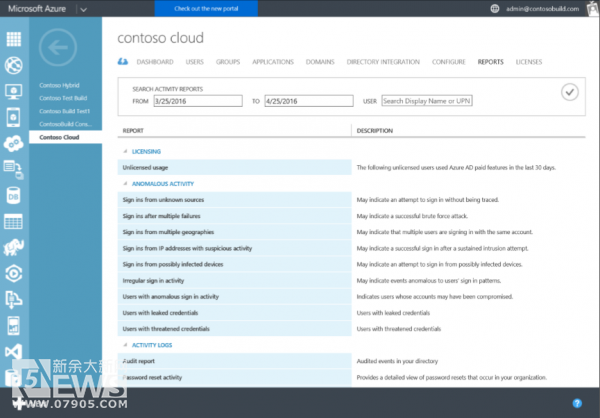This screenshot has height=418, width=600.
Task: Select the Reports tab
Action: (491, 62)
